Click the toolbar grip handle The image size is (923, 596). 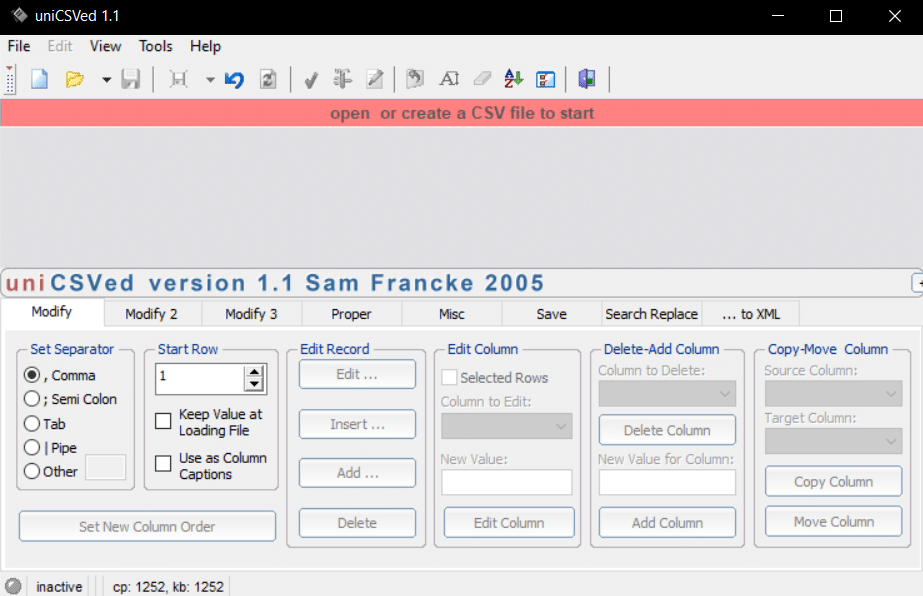(9, 80)
